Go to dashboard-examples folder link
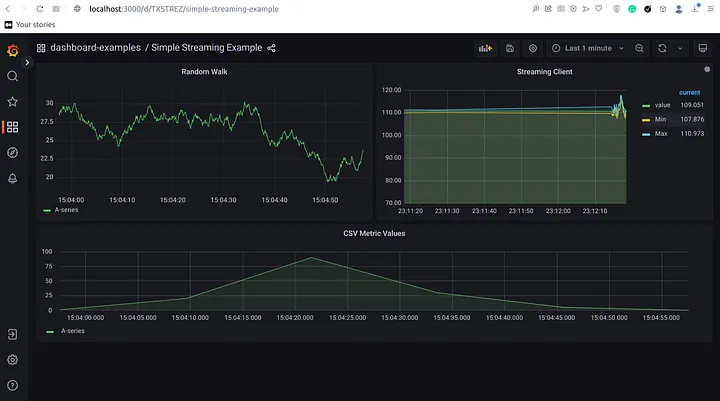720x401 pixels. (96, 48)
